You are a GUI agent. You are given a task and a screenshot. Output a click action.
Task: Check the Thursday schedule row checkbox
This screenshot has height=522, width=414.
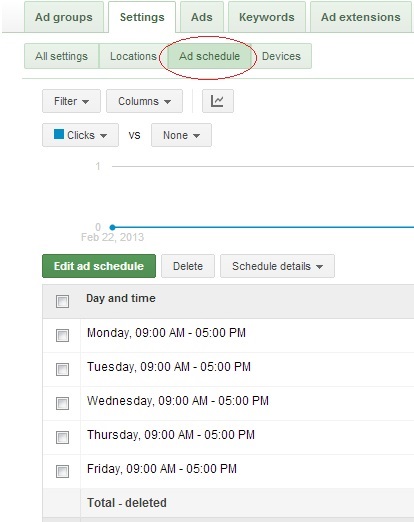click(x=62, y=437)
